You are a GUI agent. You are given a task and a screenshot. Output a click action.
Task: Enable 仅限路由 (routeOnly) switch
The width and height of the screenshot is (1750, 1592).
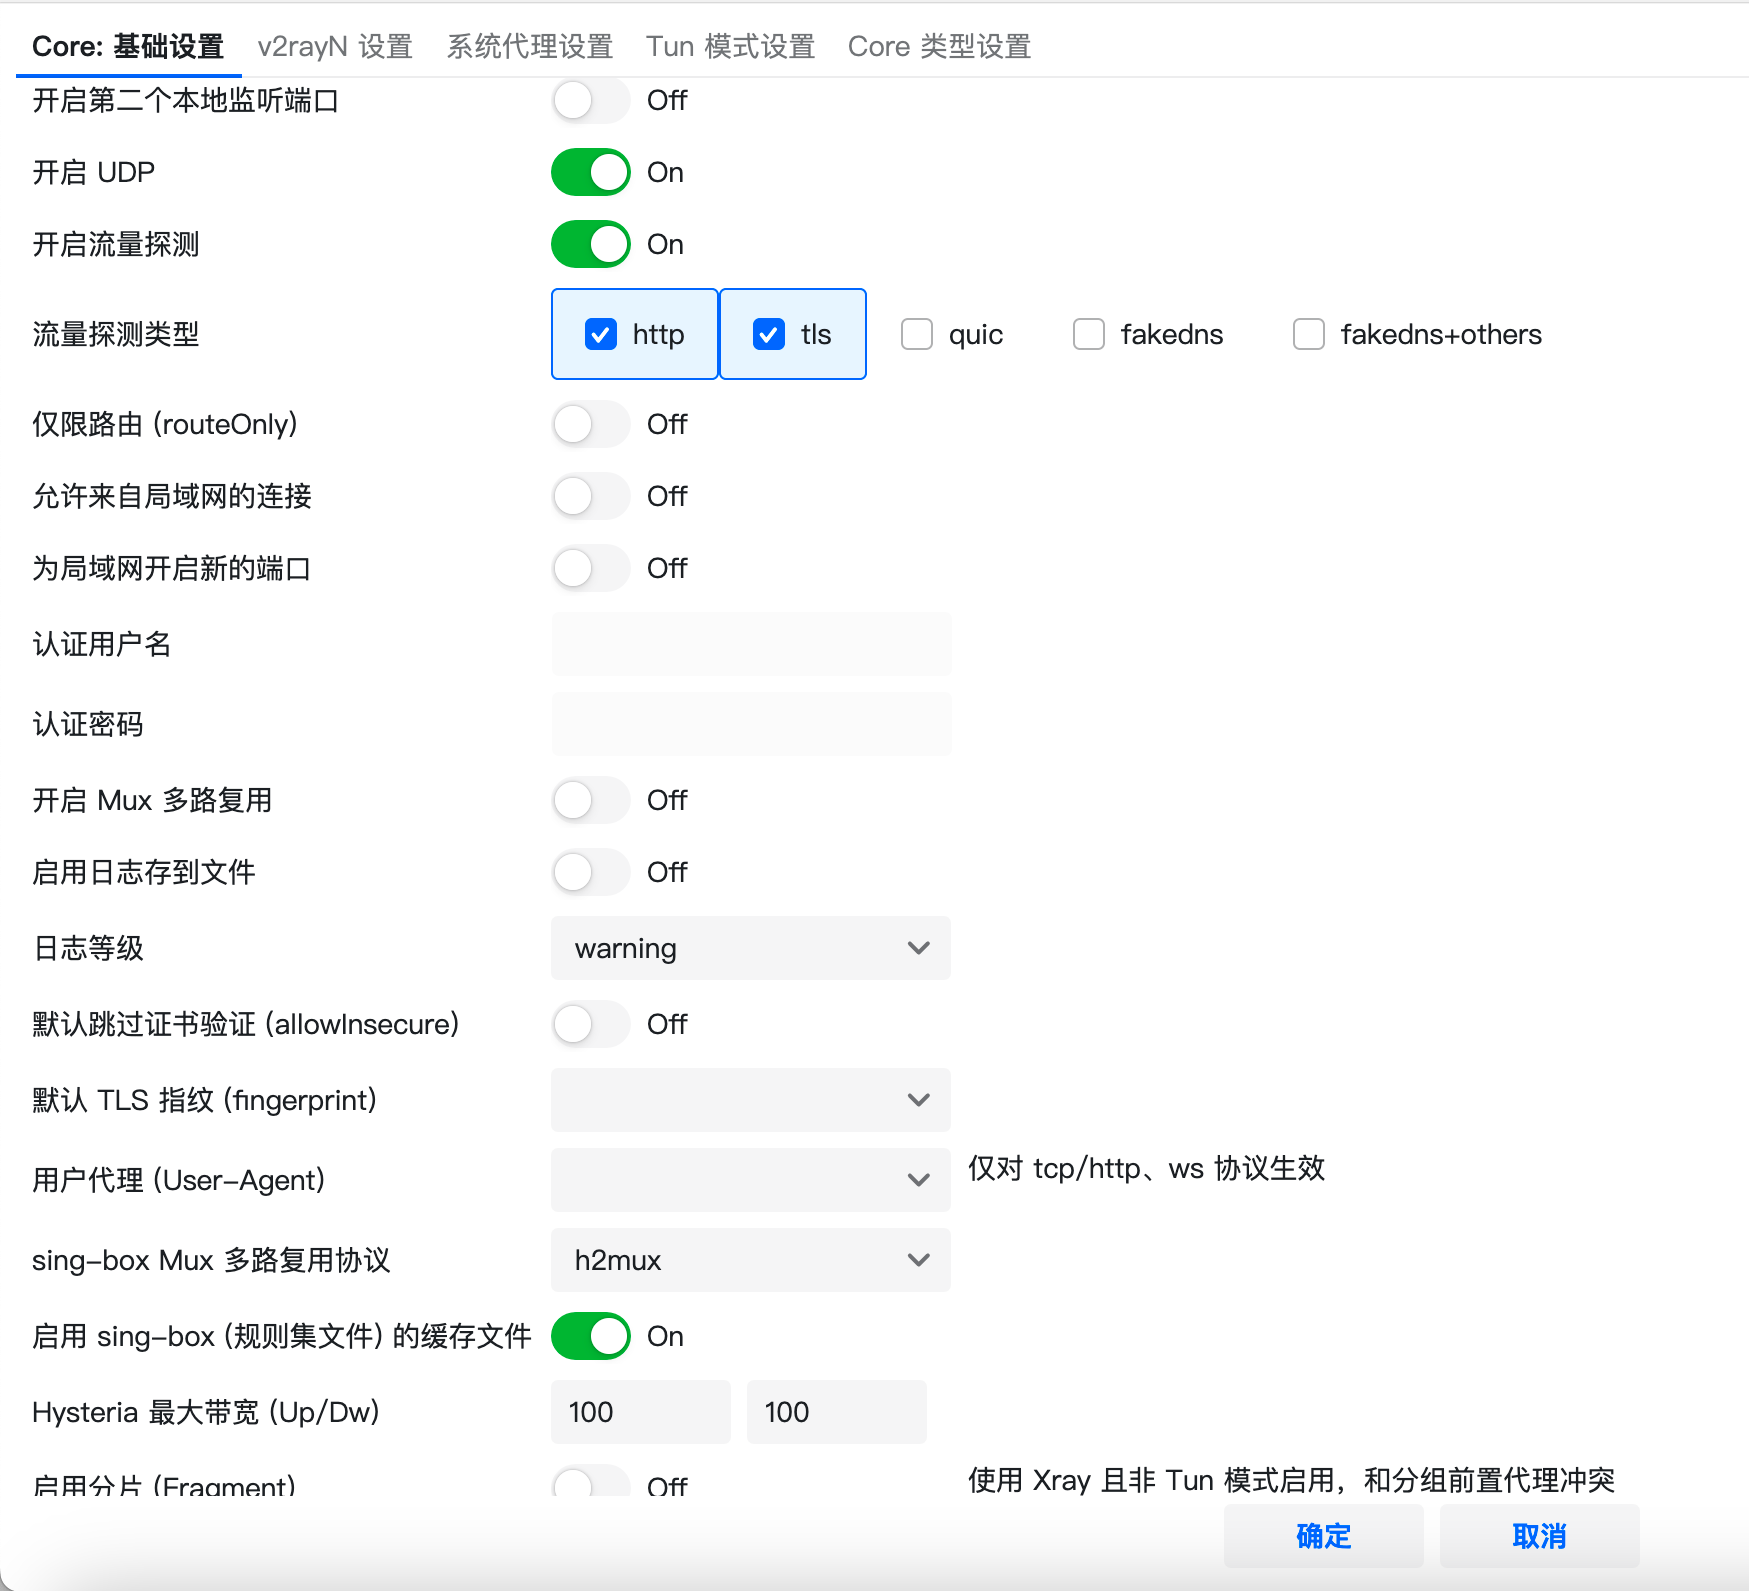(x=591, y=424)
